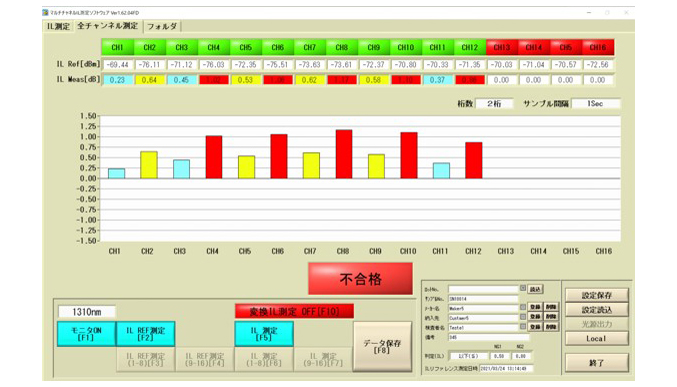This screenshot has height=387, width=677.
Task: Click the モニタON [F1] button
Action: 86,333
